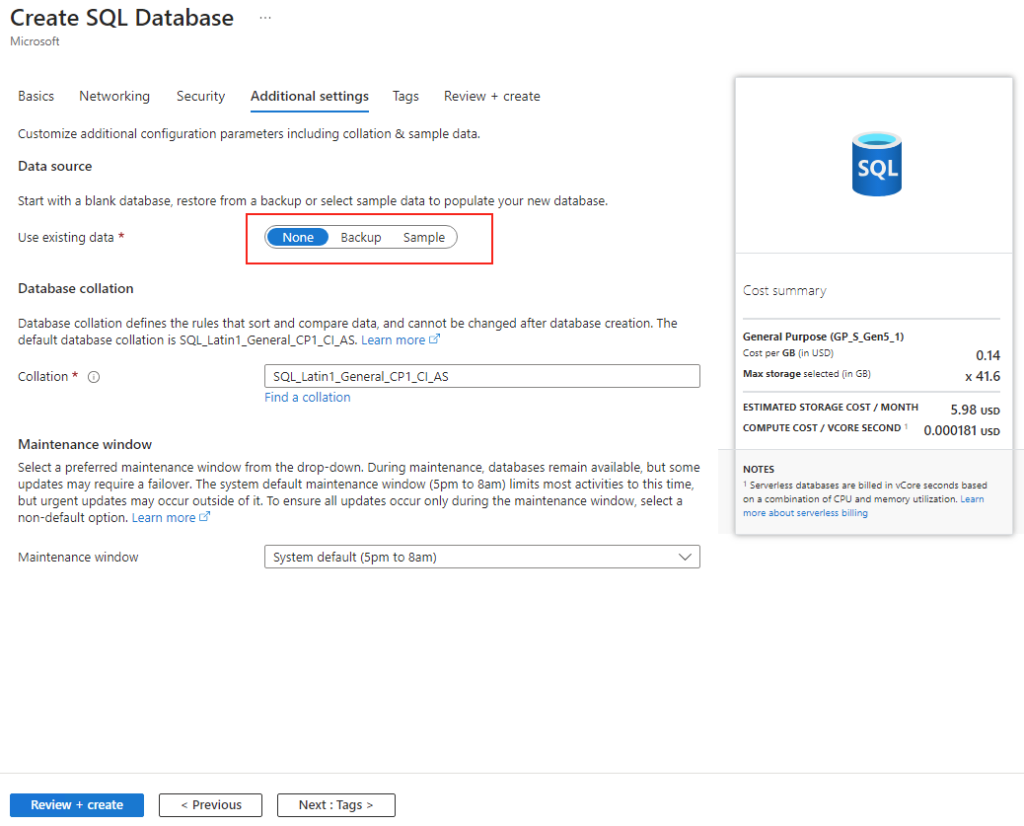The width and height of the screenshot is (1024, 826).
Task: Open Learn more link about database collation
Action: (x=393, y=340)
